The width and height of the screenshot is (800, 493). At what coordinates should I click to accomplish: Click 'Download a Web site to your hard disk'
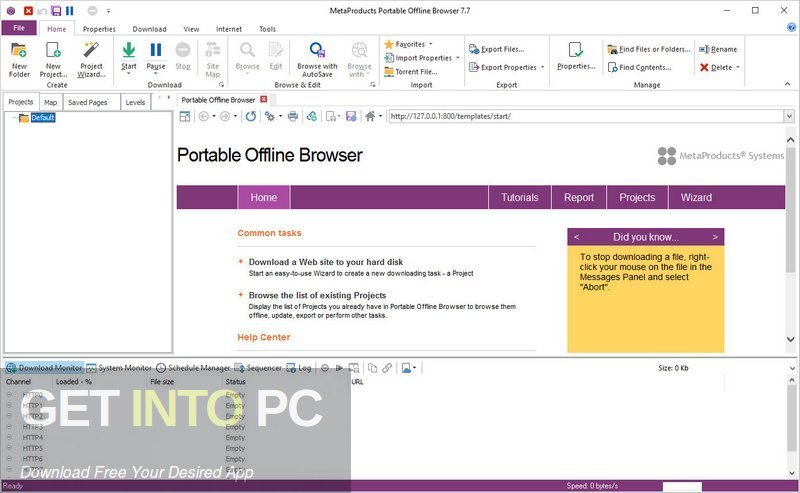[x=326, y=262]
